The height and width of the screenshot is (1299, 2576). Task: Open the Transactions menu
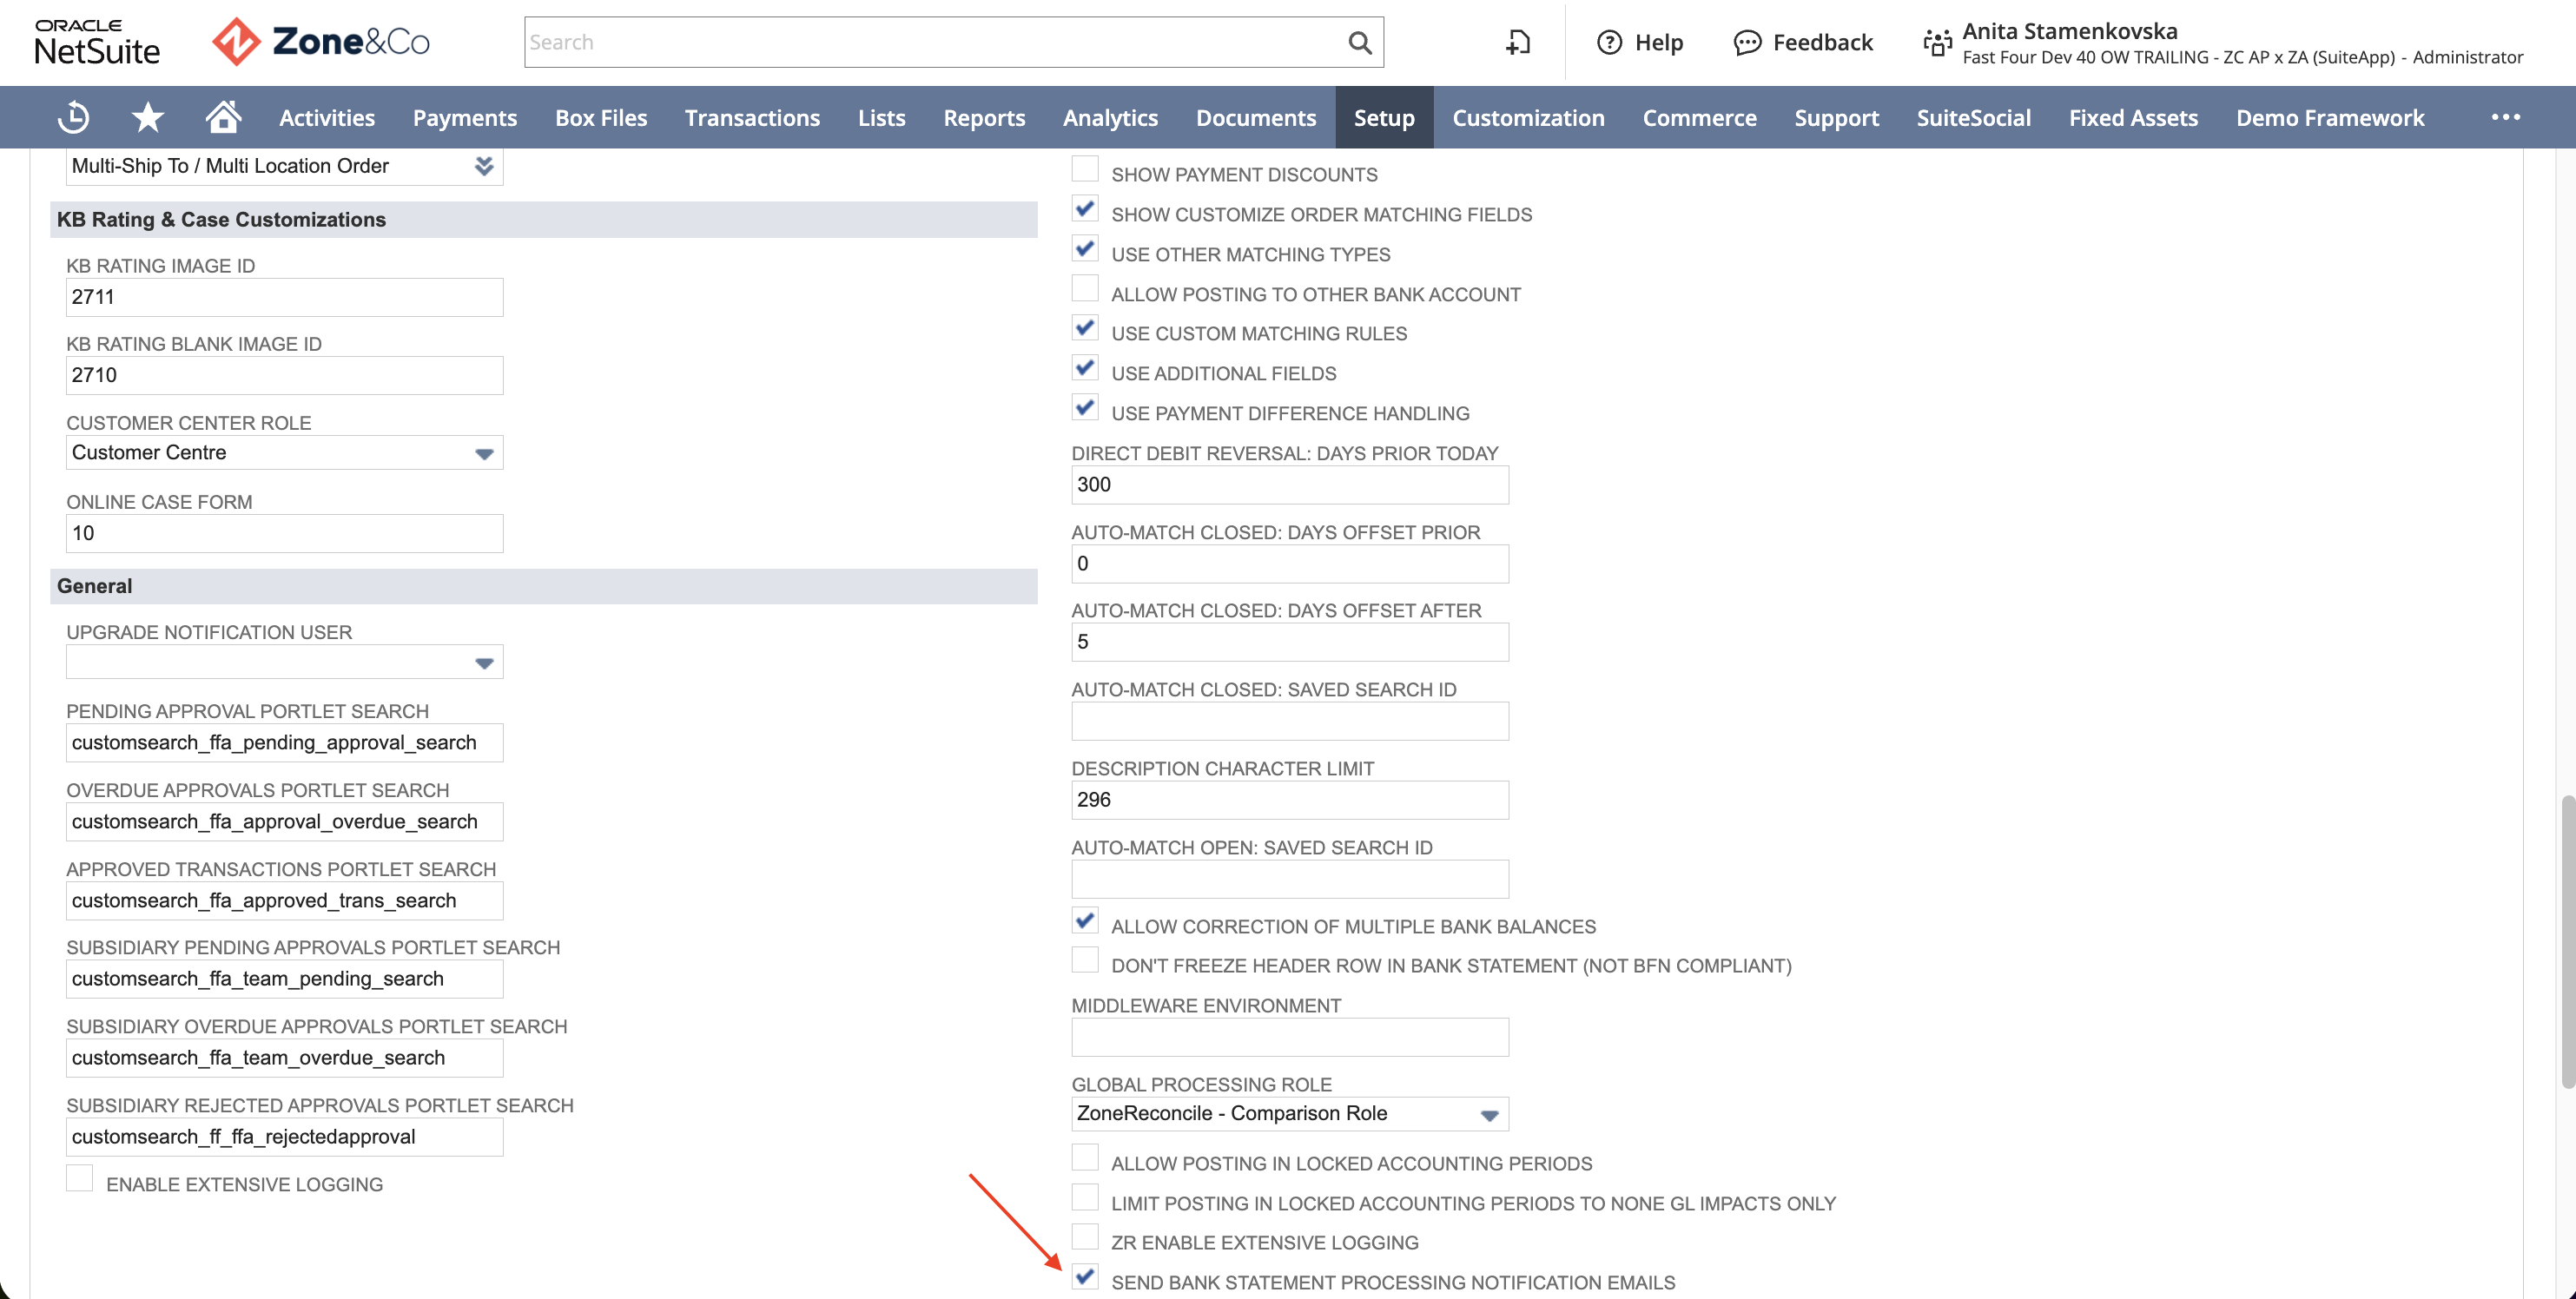752,117
